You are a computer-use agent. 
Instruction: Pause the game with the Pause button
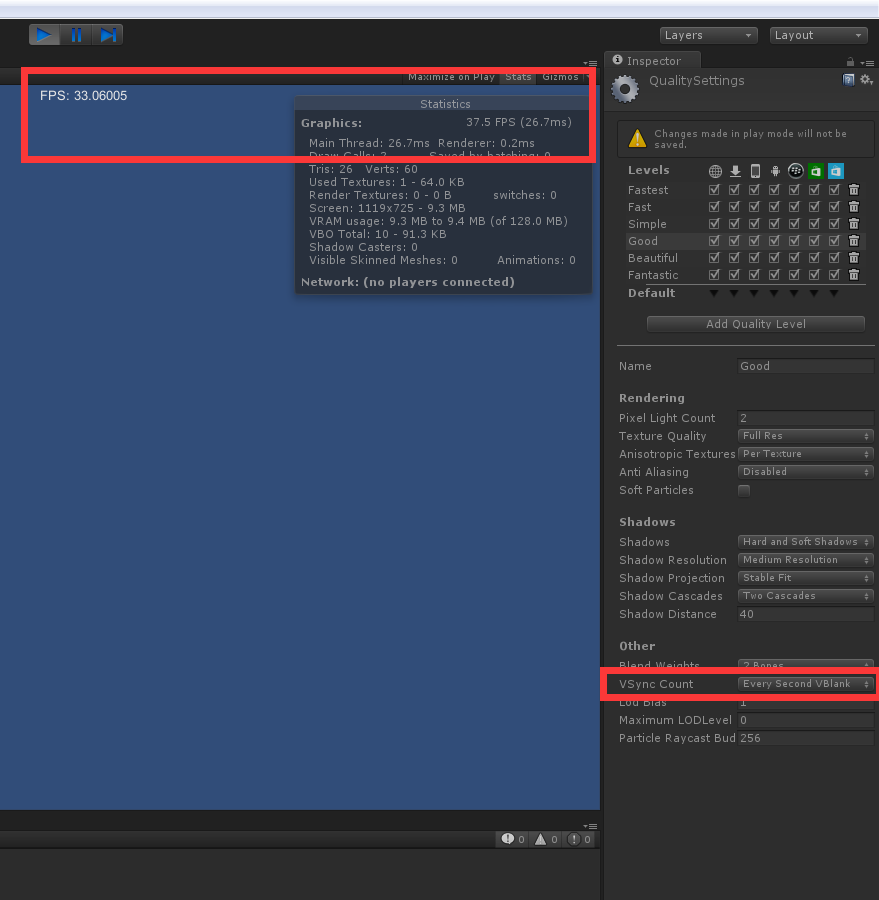[x=76, y=35]
